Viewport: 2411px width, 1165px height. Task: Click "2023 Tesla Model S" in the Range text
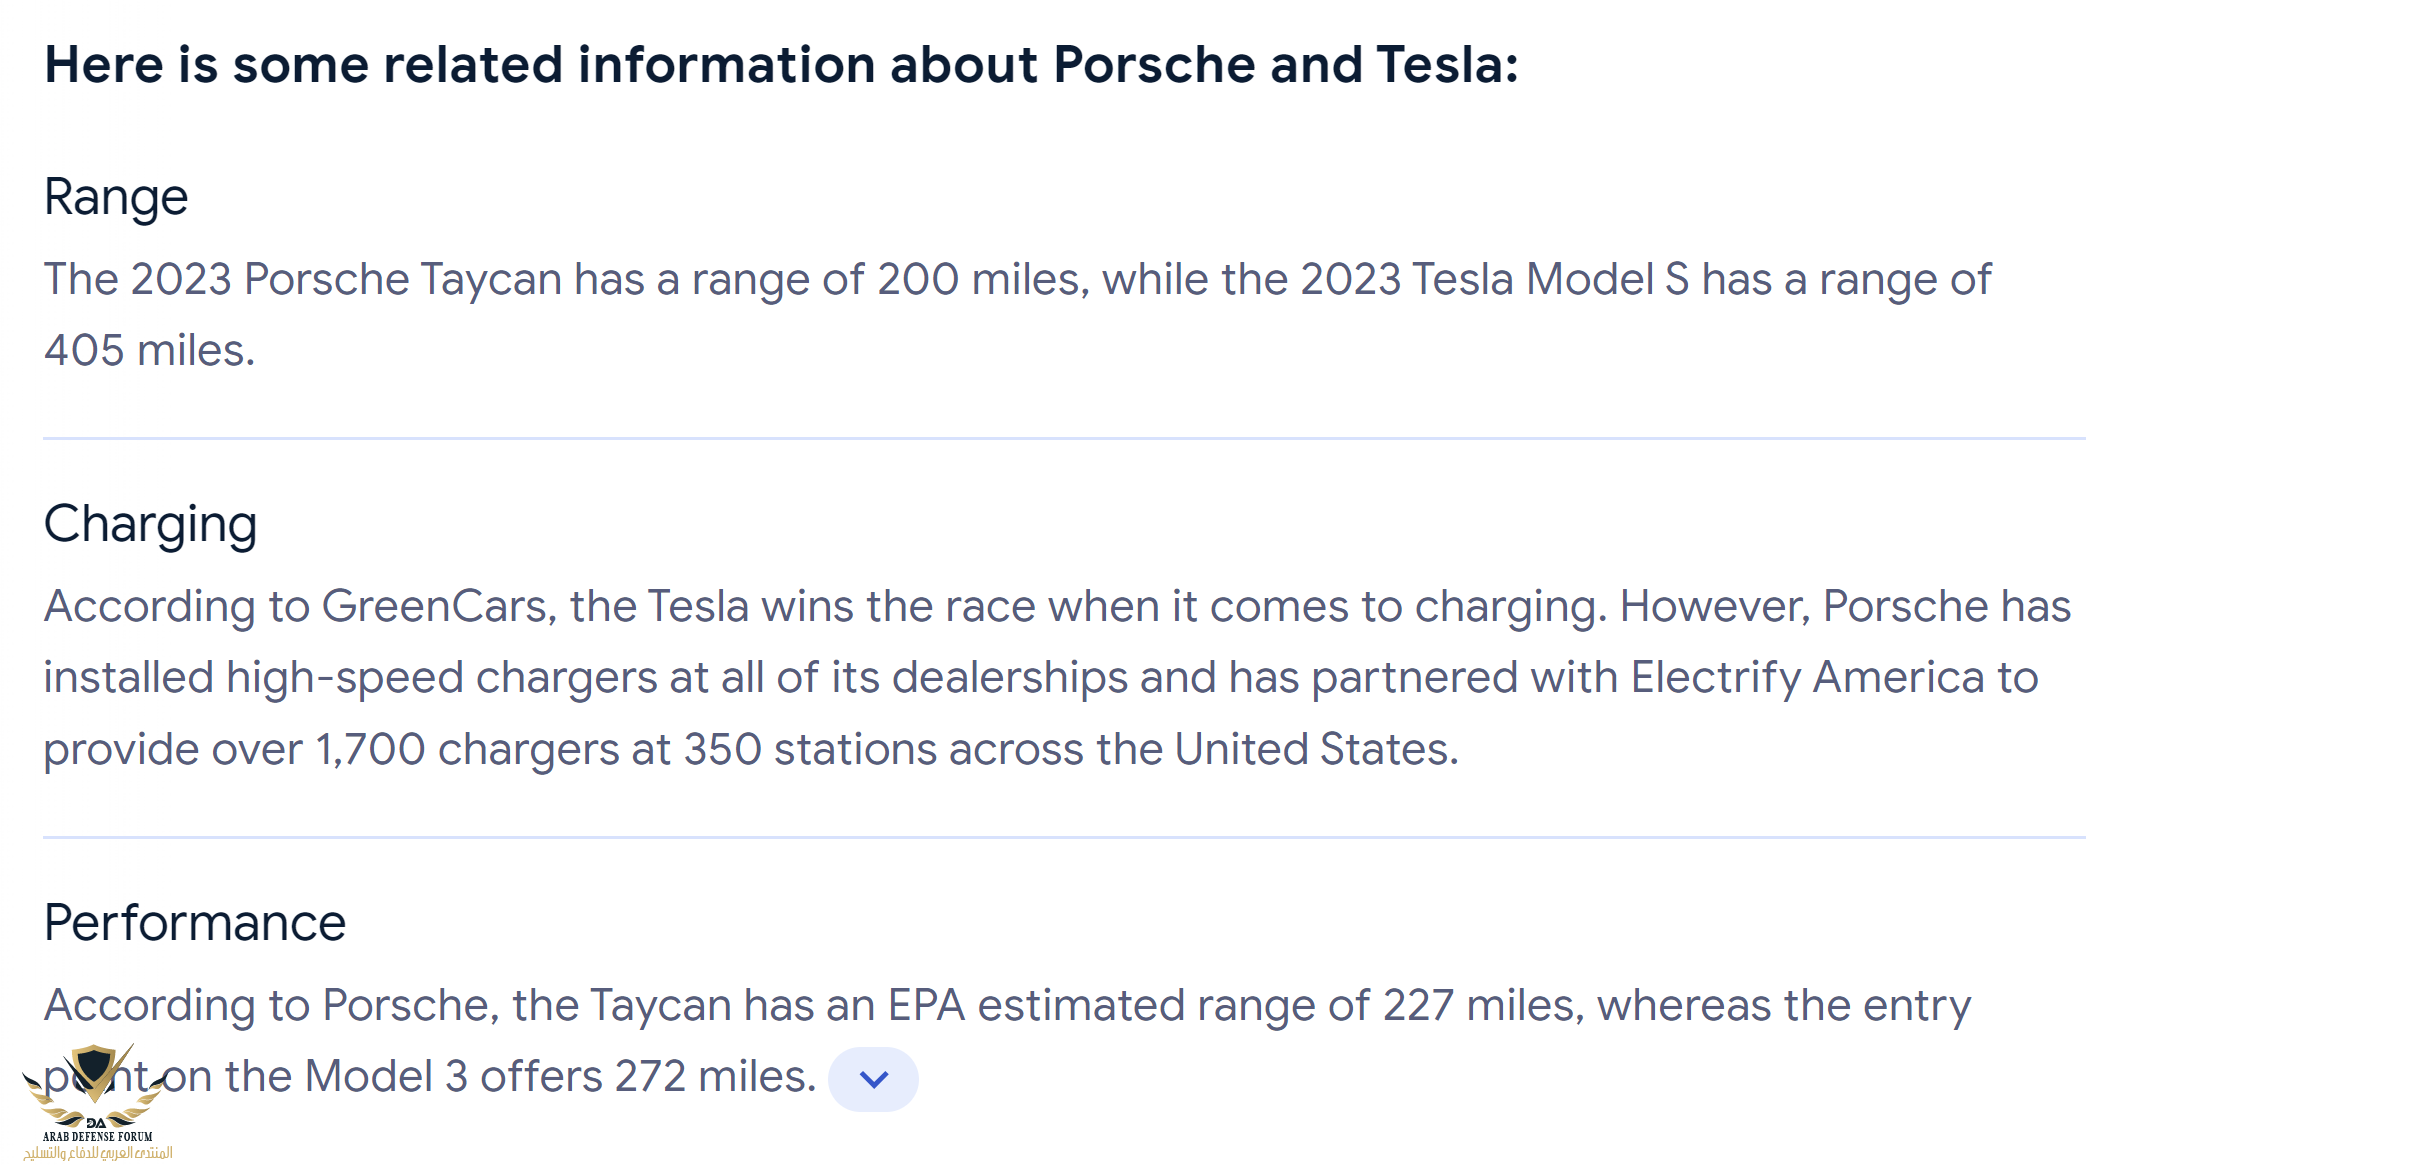[1494, 280]
